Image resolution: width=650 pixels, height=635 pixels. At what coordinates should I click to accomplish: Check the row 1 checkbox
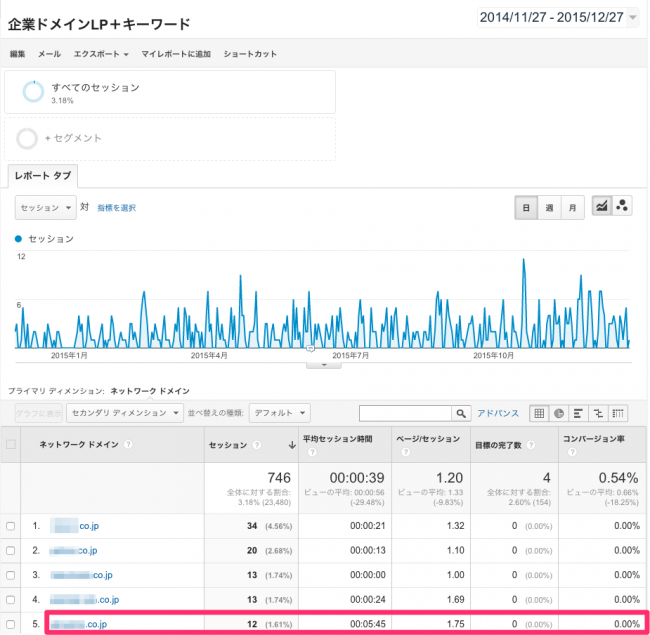tap(11, 526)
